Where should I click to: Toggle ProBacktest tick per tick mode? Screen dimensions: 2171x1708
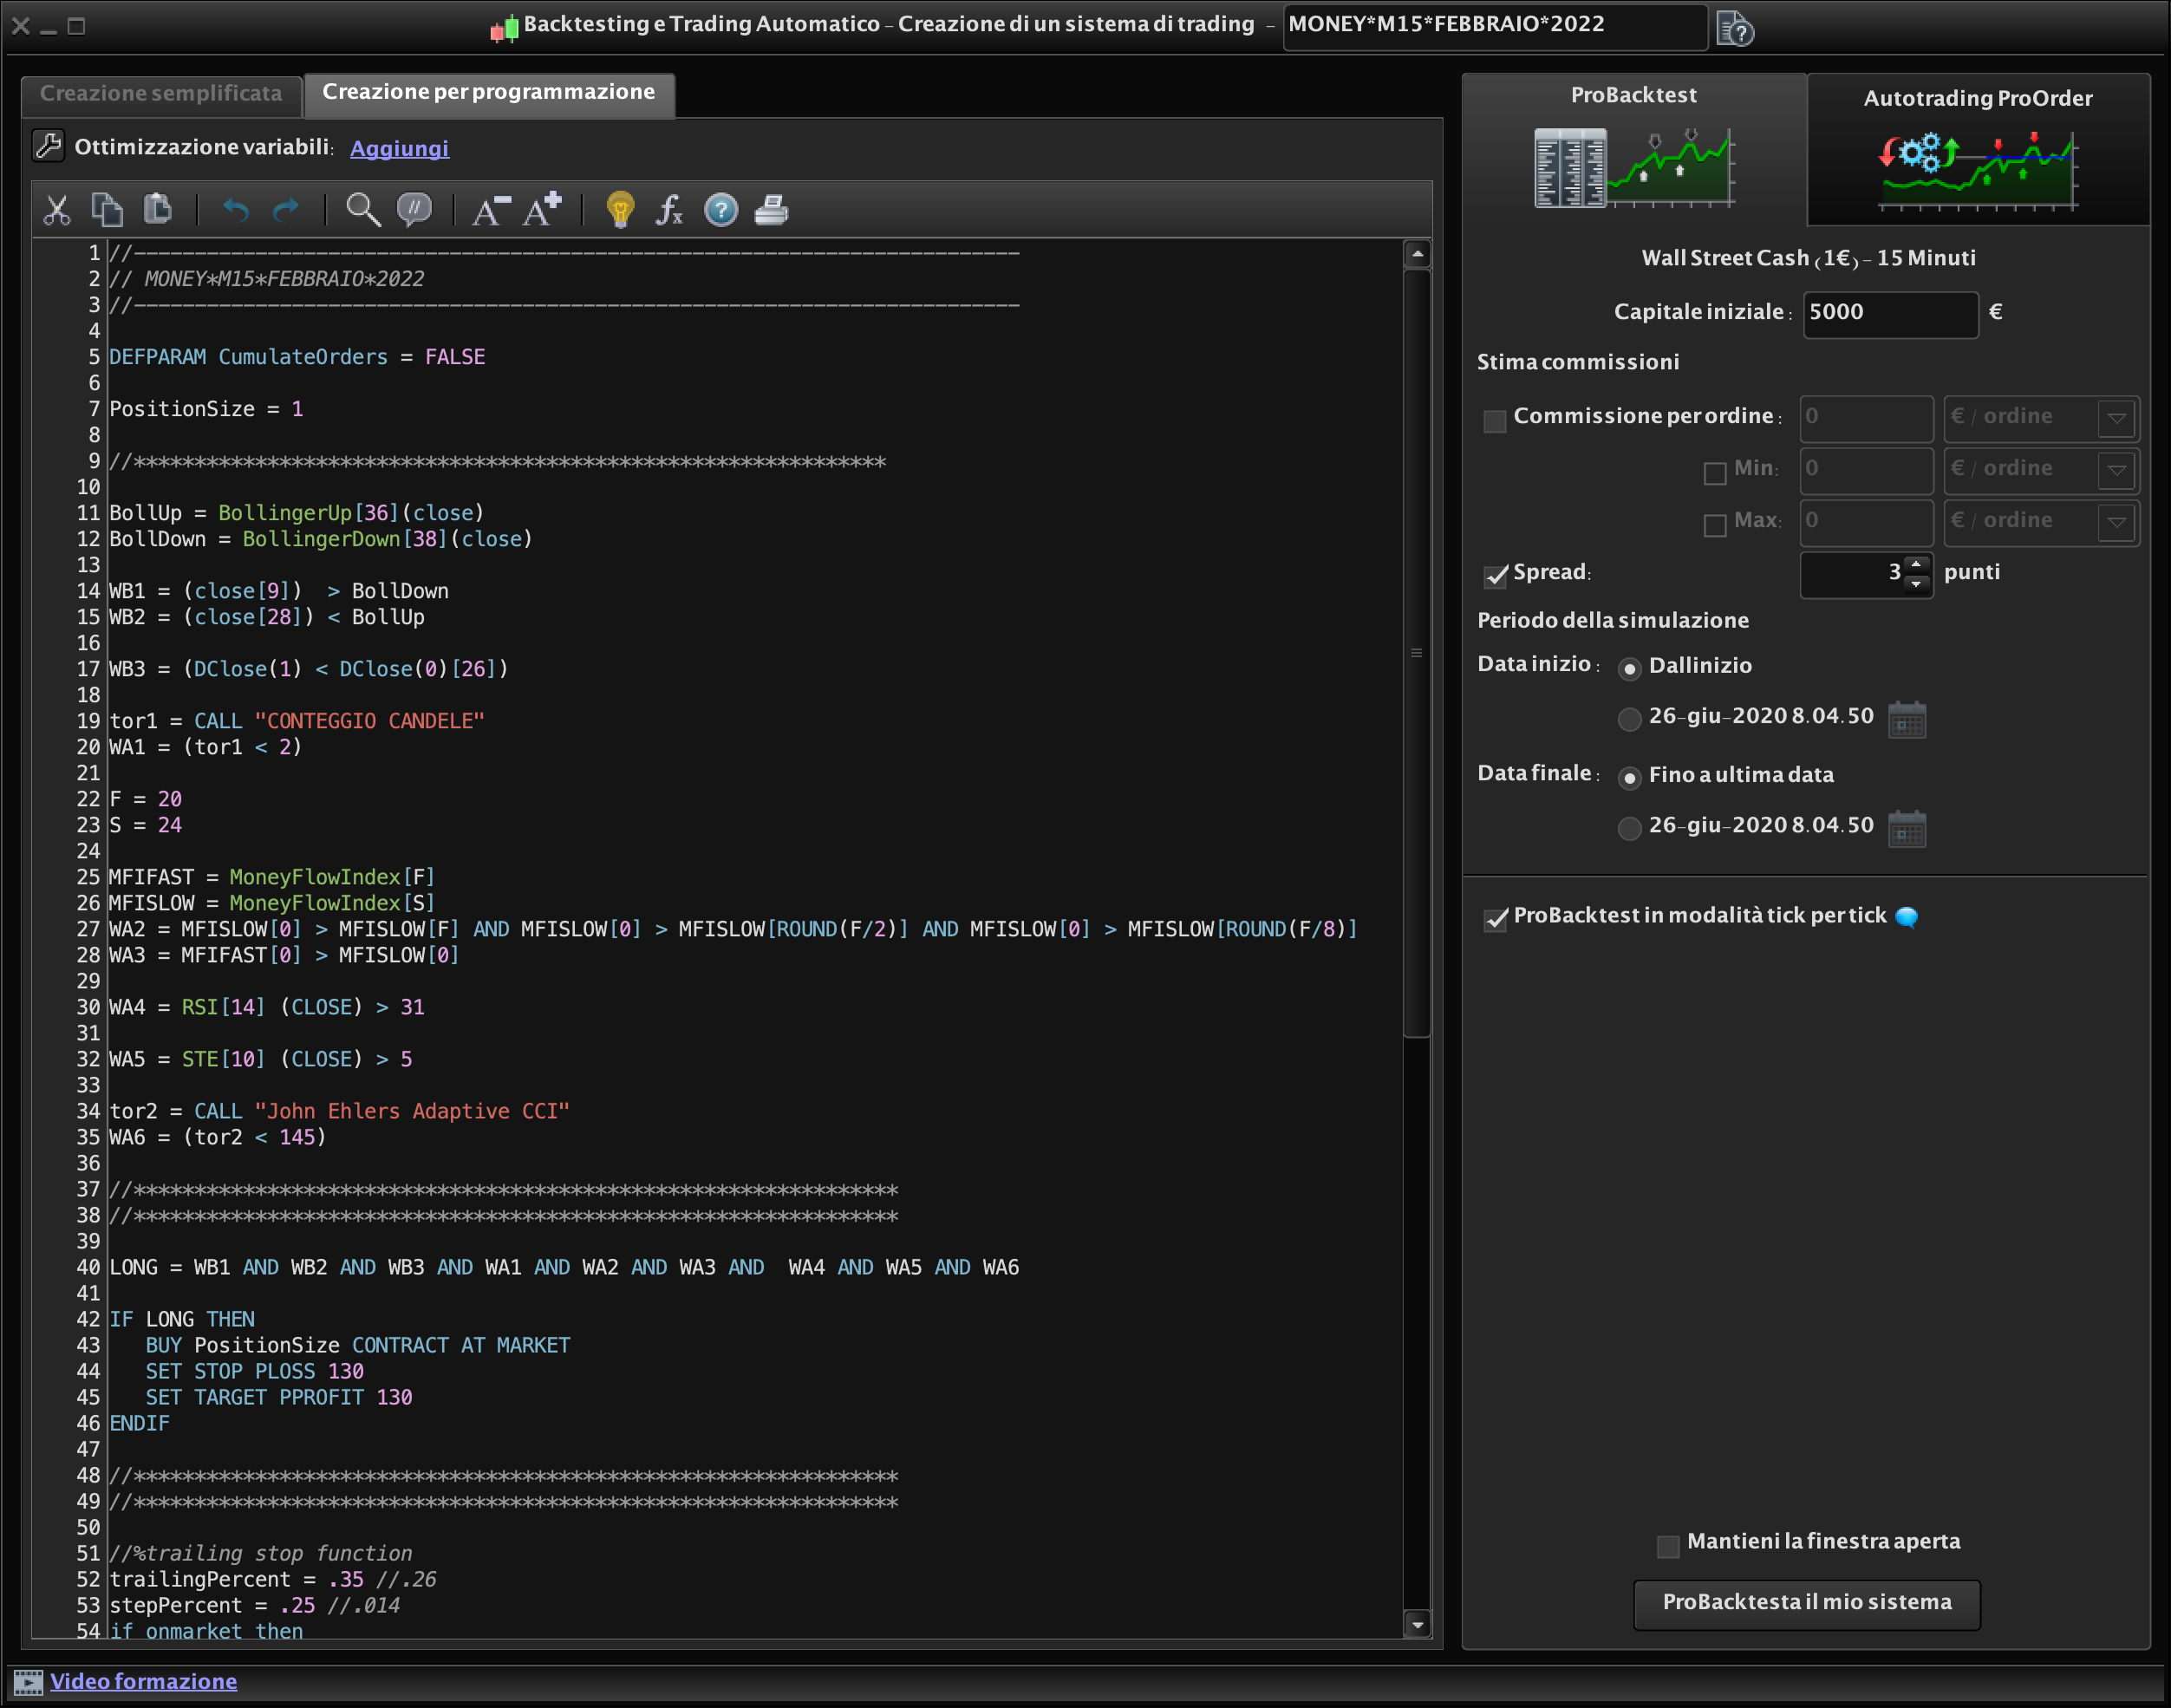pos(1495,919)
